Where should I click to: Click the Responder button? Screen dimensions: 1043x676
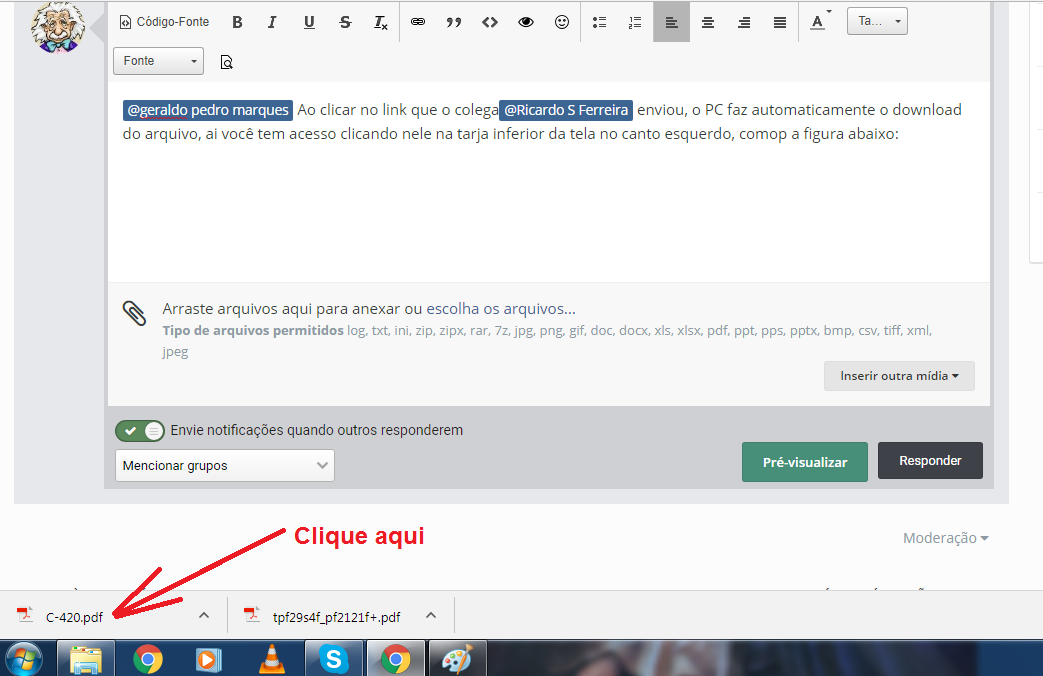tap(930, 460)
